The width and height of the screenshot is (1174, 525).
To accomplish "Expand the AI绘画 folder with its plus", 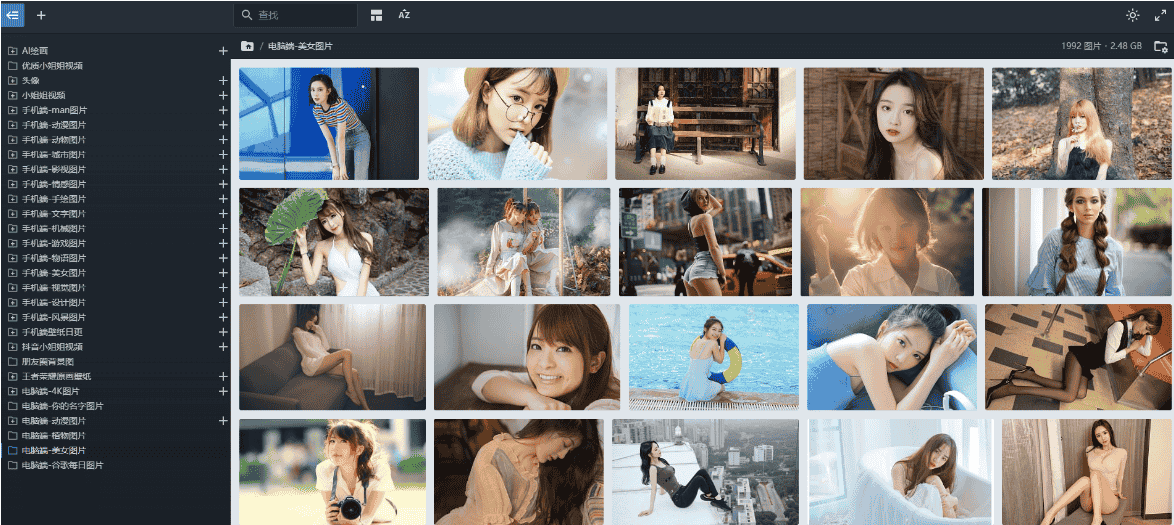I will click(223, 51).
